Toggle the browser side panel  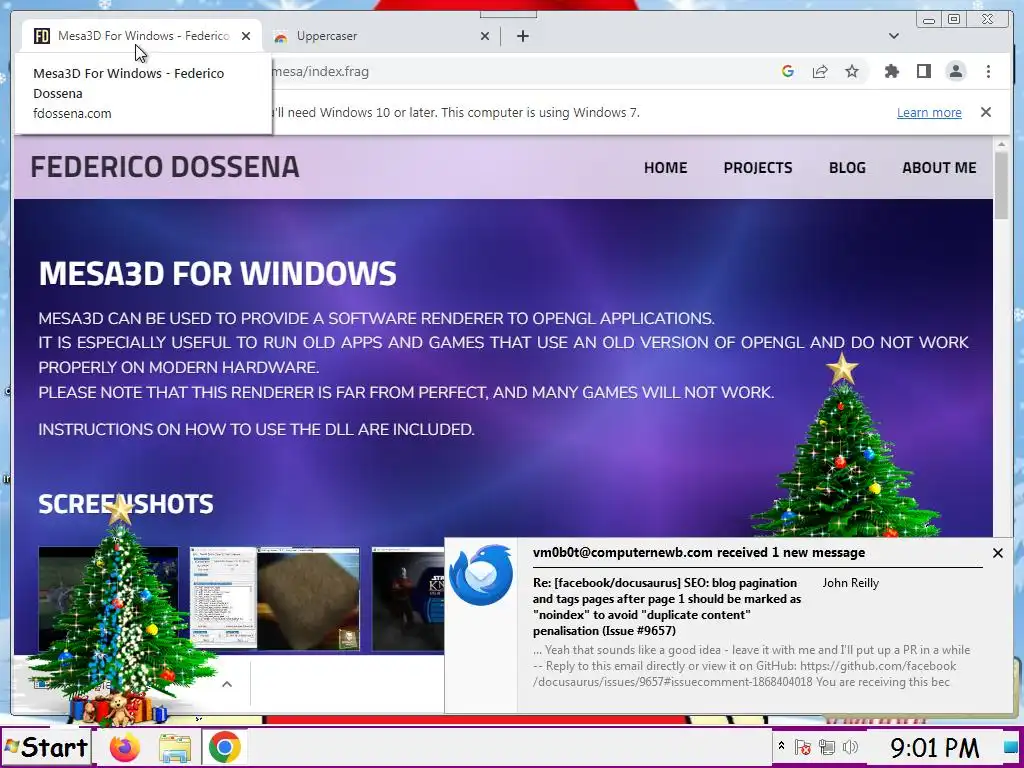click(923, 71)
